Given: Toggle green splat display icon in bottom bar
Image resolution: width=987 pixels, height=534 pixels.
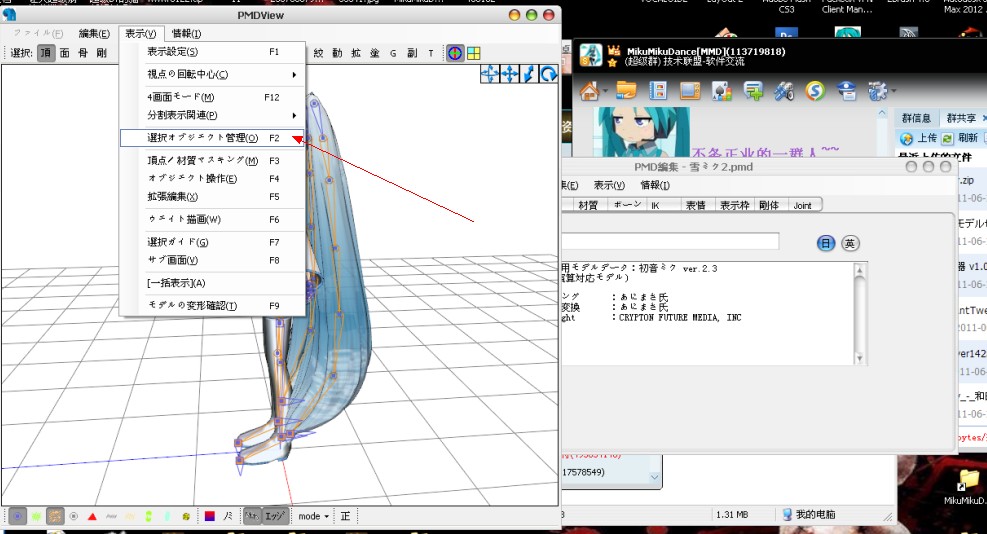Looking at the screenshot, I should (x=36, y=516).
